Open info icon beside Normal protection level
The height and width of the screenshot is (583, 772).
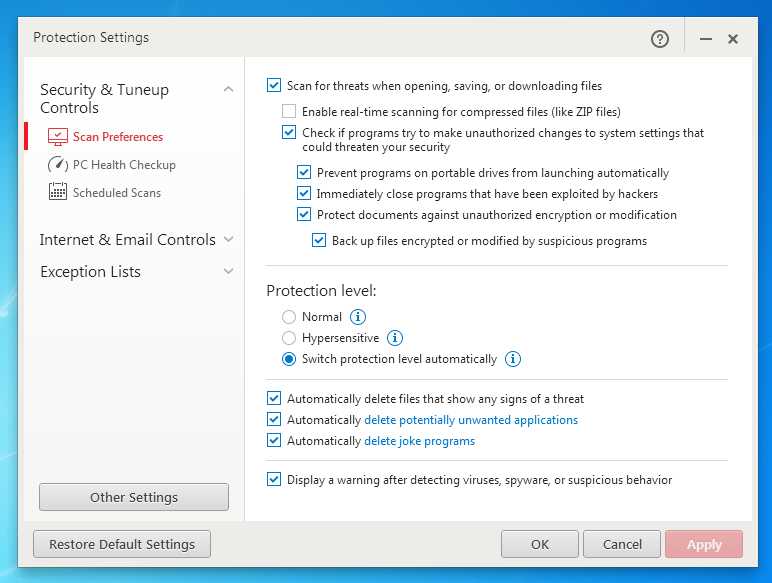click(358, 317)
